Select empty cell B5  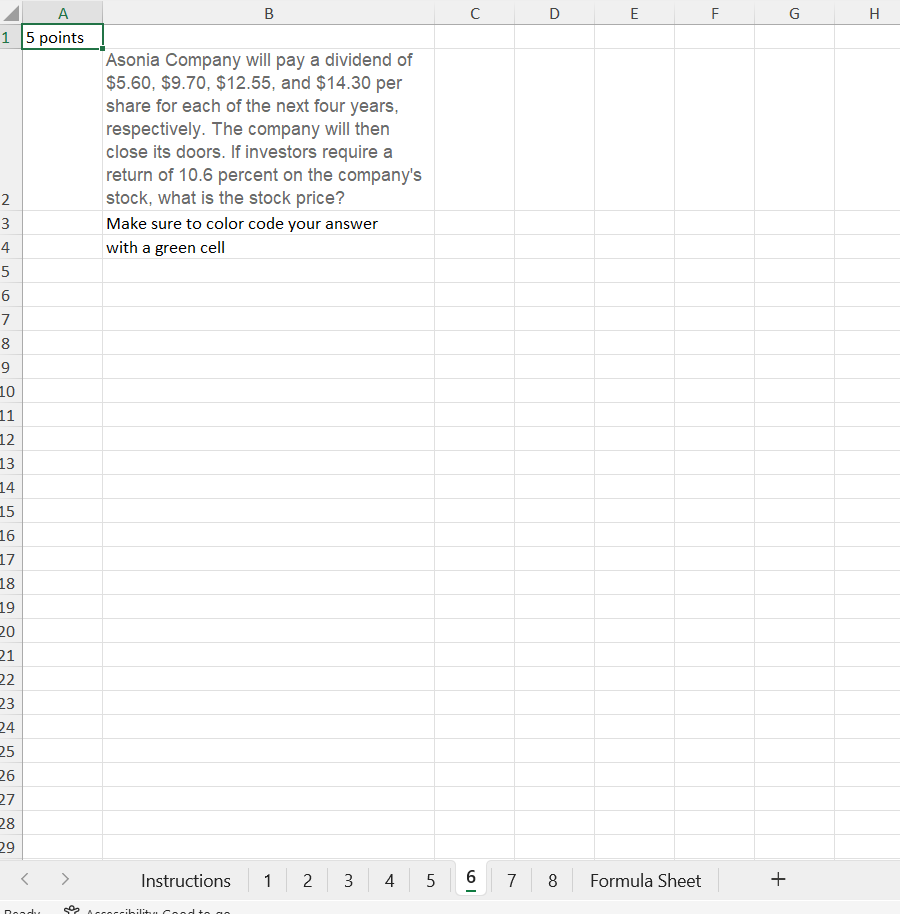tap(269, 271)
